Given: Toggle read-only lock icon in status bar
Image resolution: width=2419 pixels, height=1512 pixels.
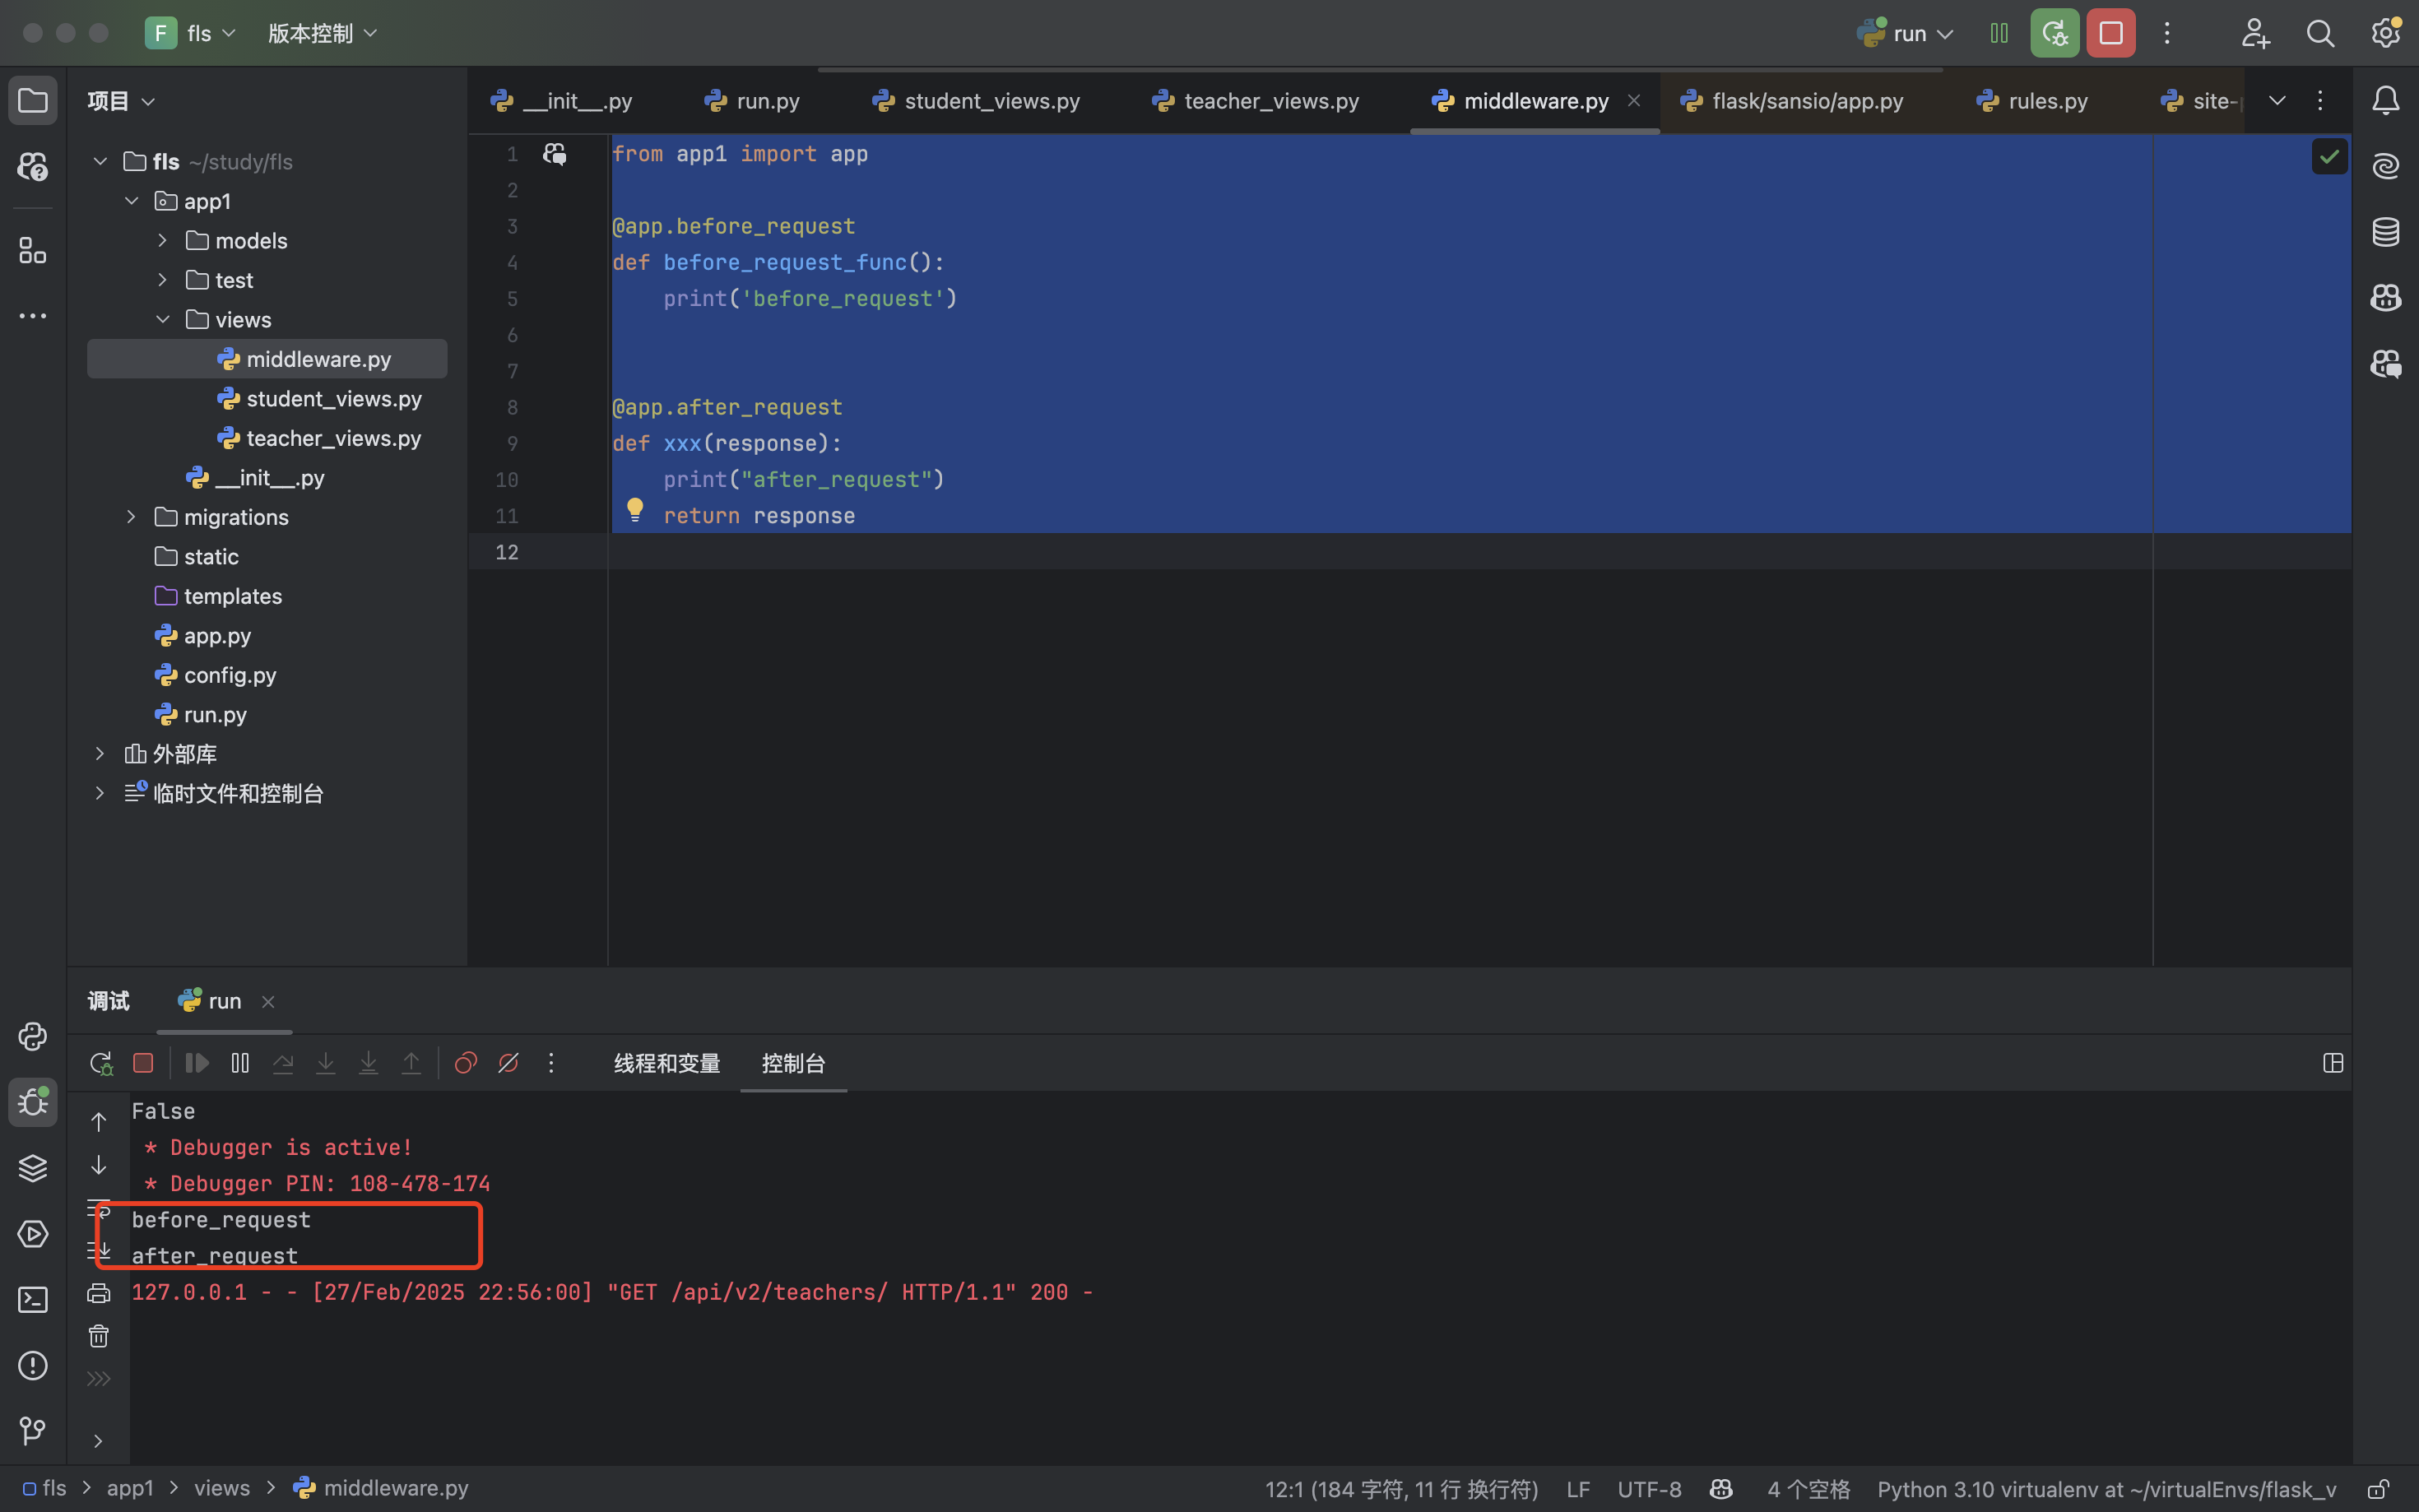Looking at the screenshot, I should point(2378,1489).
